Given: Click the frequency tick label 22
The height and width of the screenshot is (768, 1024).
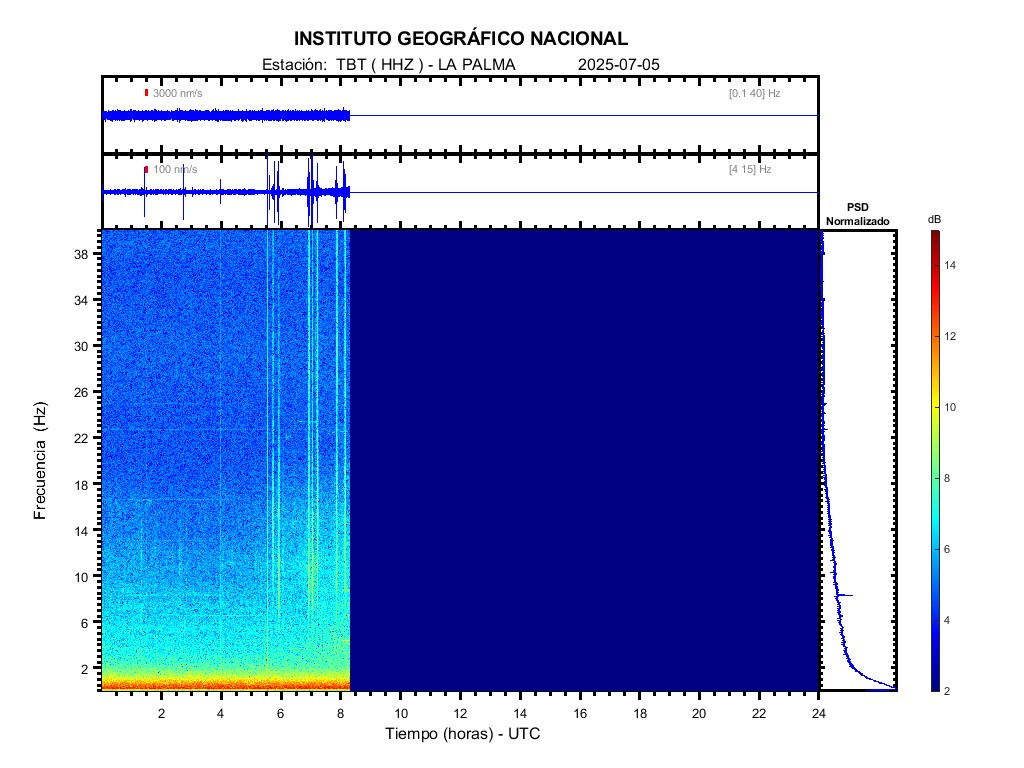Looking at the screenshot, I should (x=81, y=439).
